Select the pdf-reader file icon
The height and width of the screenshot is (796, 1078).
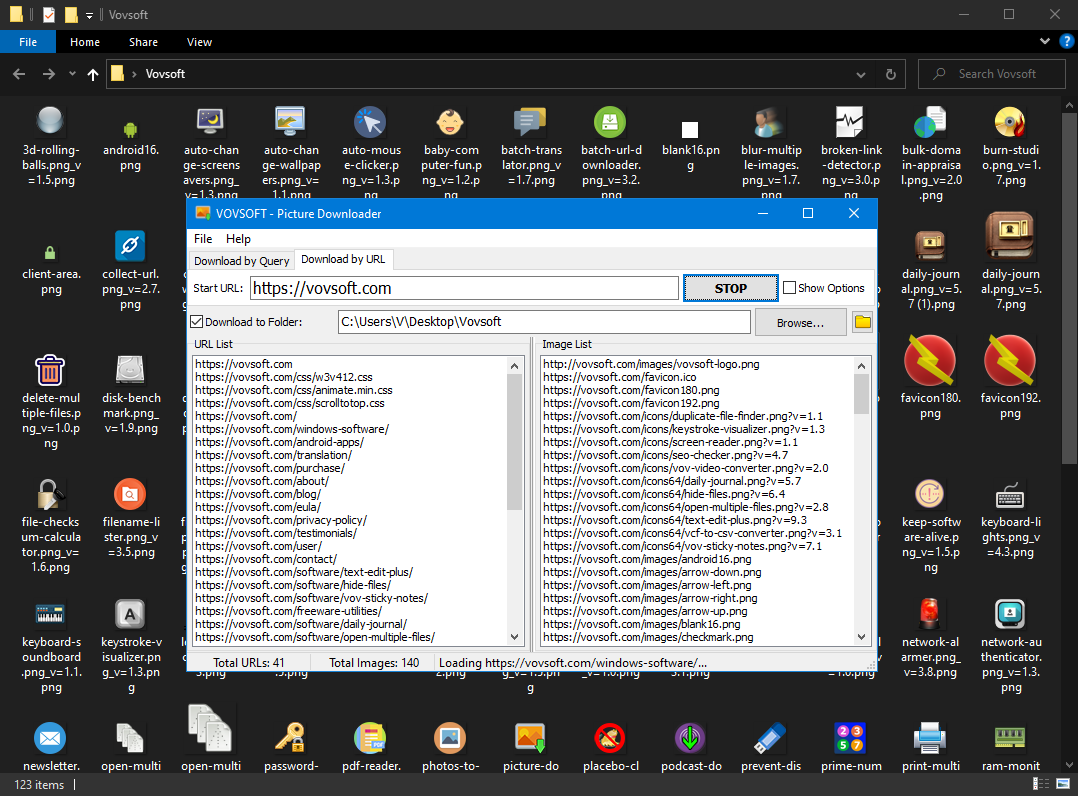[x=370, y=736]
